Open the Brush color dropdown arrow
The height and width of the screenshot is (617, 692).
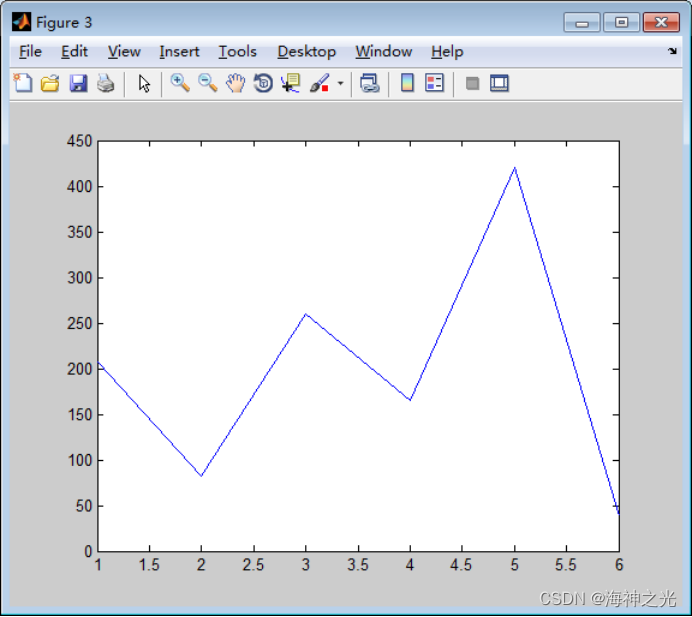[x=340, y=83]
